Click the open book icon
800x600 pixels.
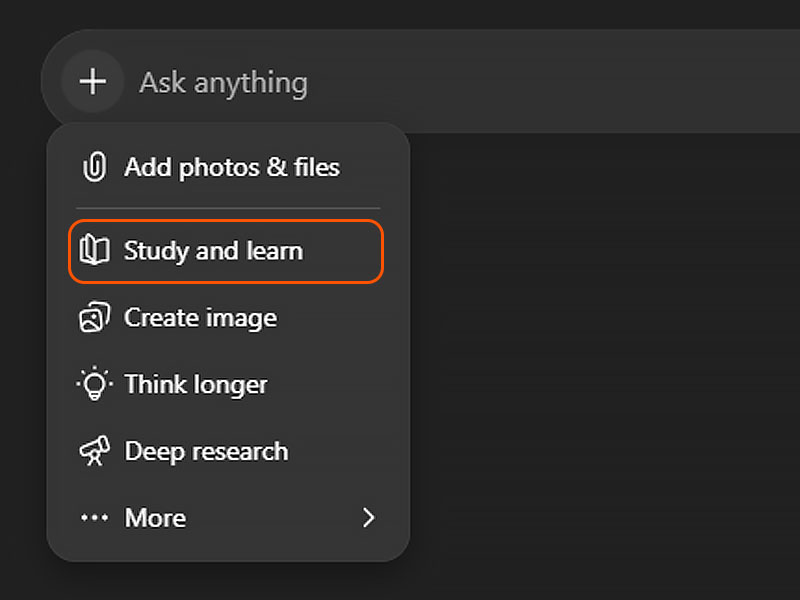pos(94,251)
